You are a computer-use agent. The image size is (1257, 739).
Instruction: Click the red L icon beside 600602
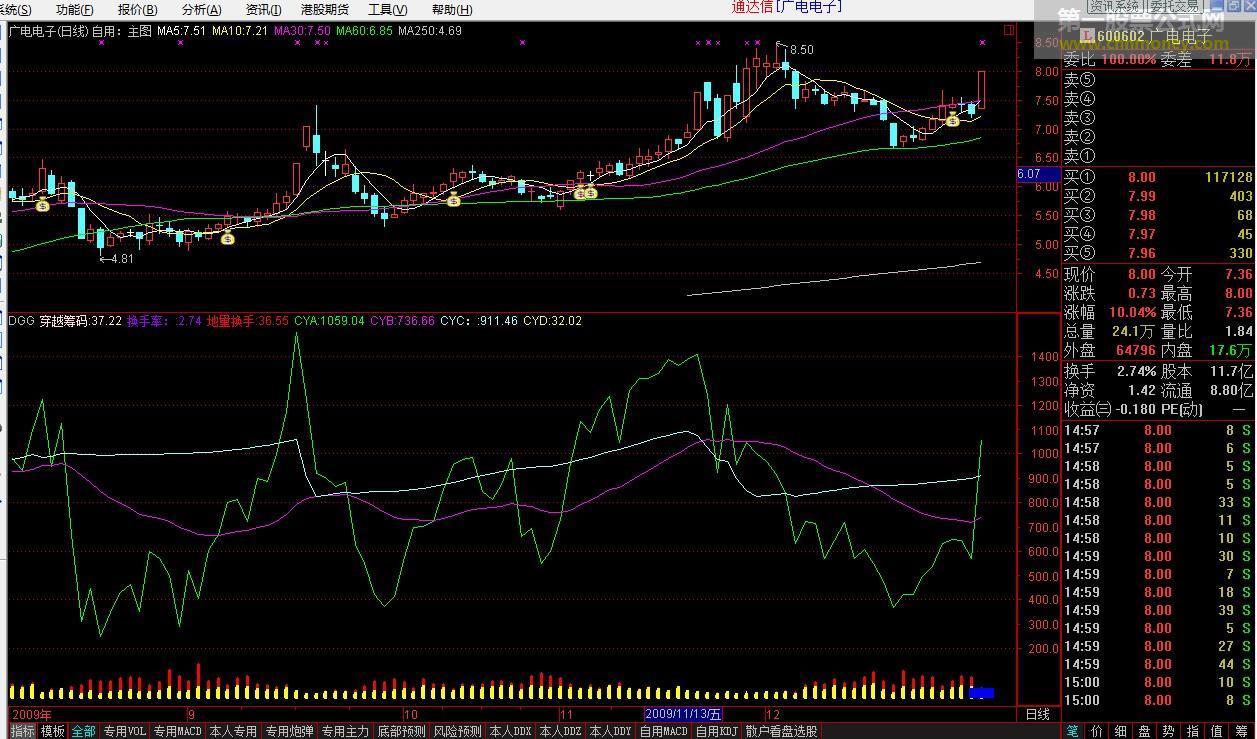[1087, 37]
